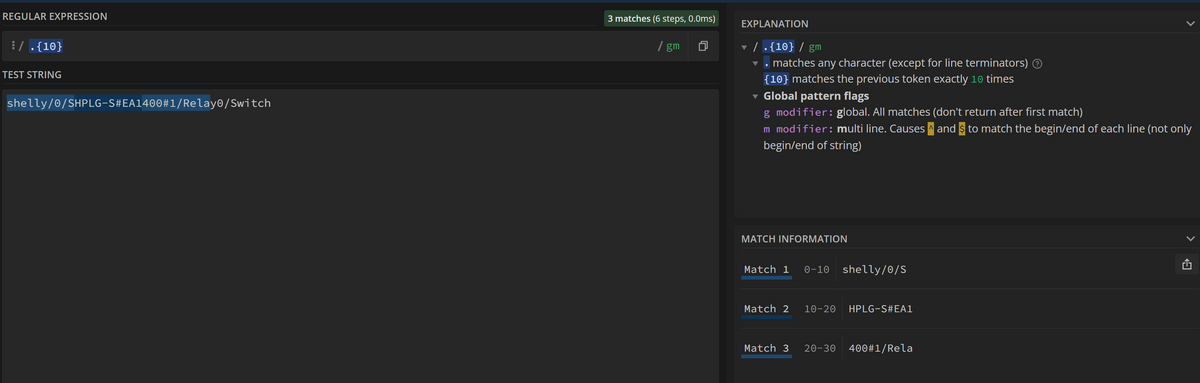Click the 'MATCH INFORMATION' panel title
1200x383 pixels.
794,239
